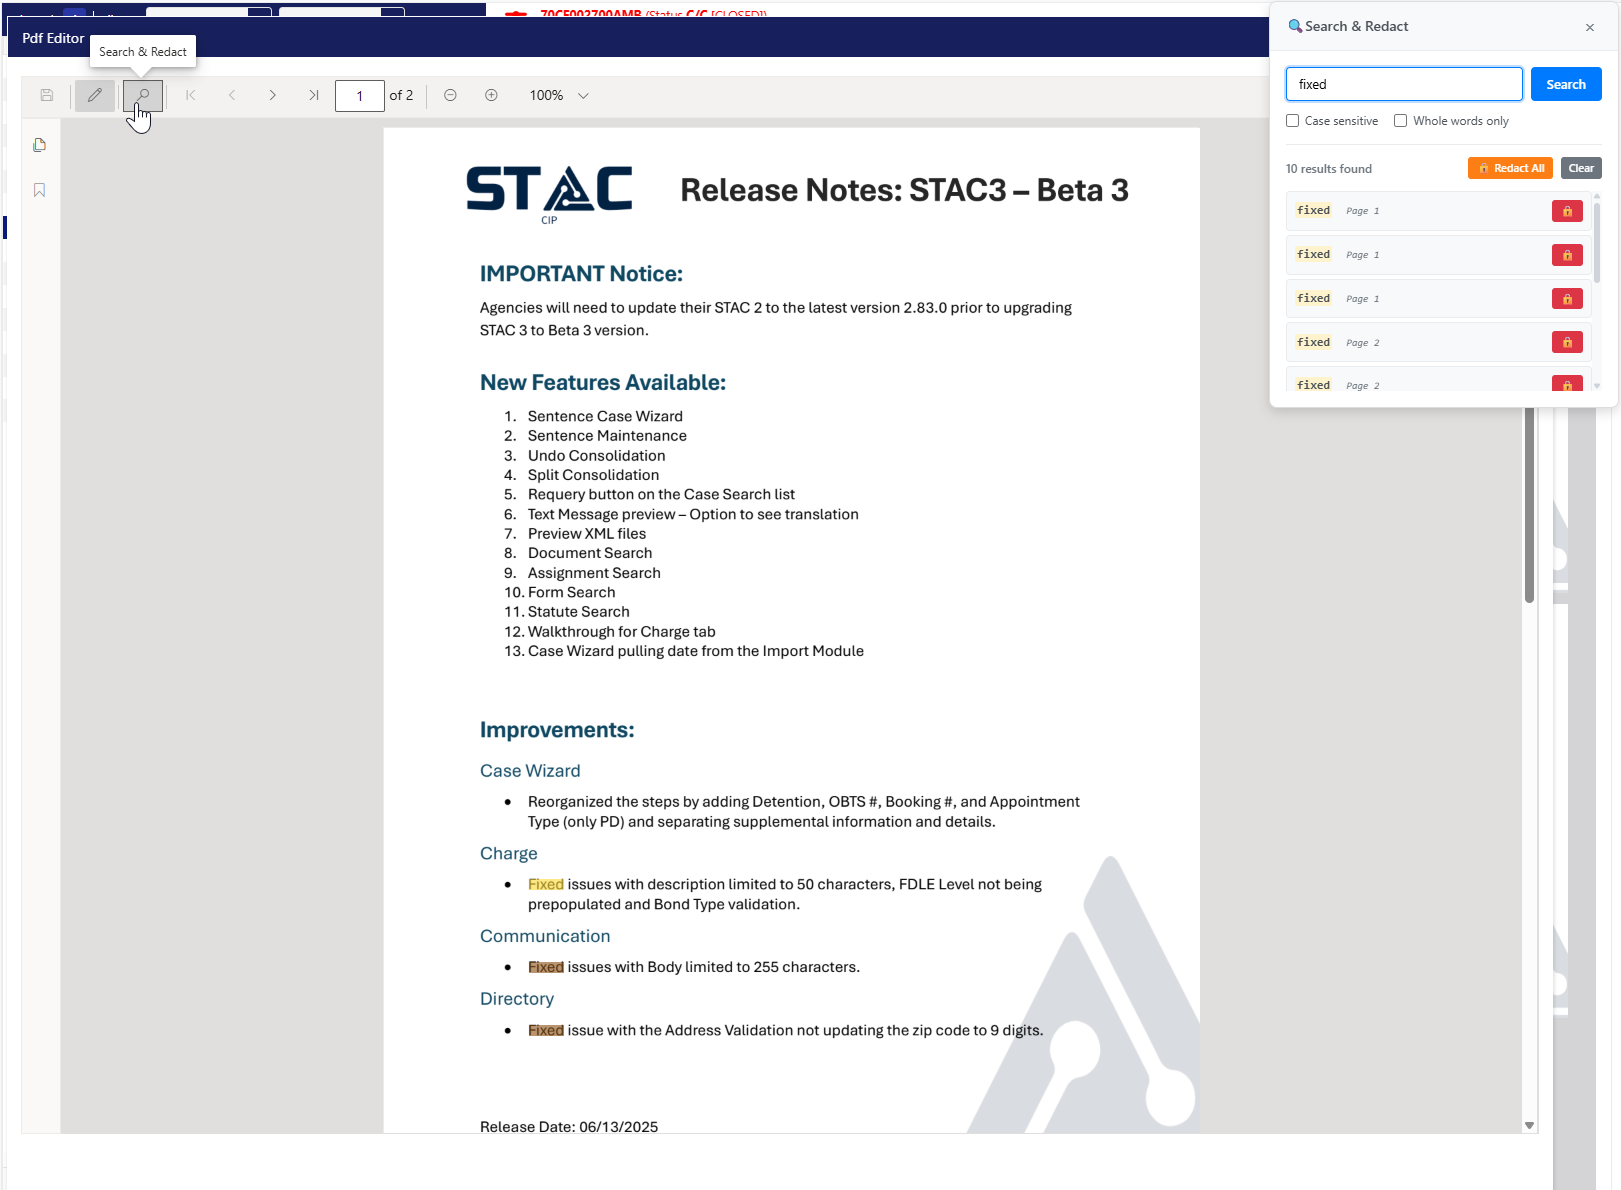Screen dimensions: 1621x1190
Task: Click the search text field containing 'fixed'
Action: pos(1403,85)
